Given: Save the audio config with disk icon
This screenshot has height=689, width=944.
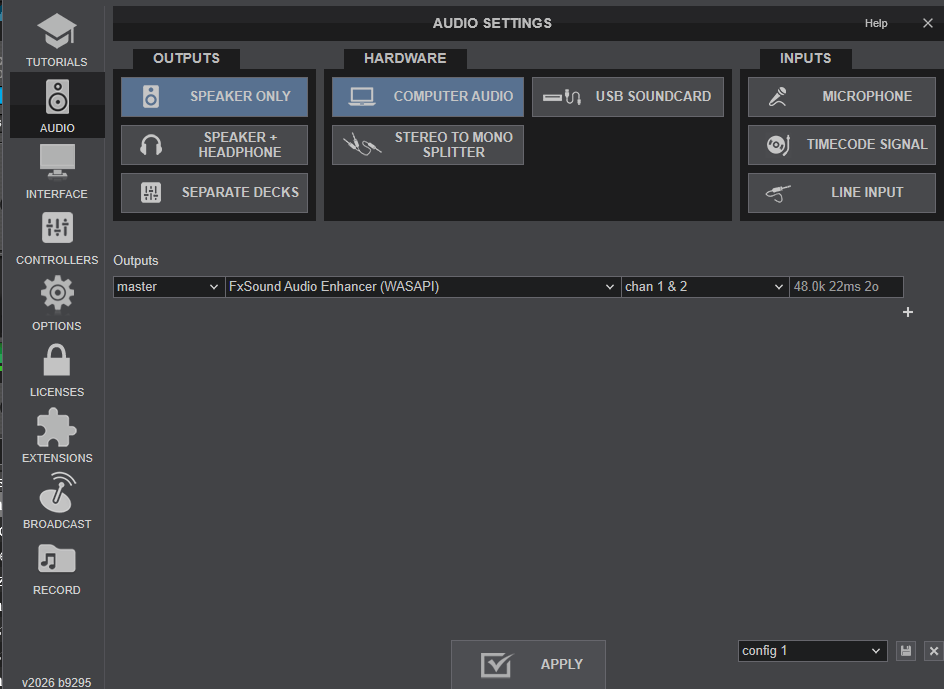Looking at the screenshot, I should (905, 651).
